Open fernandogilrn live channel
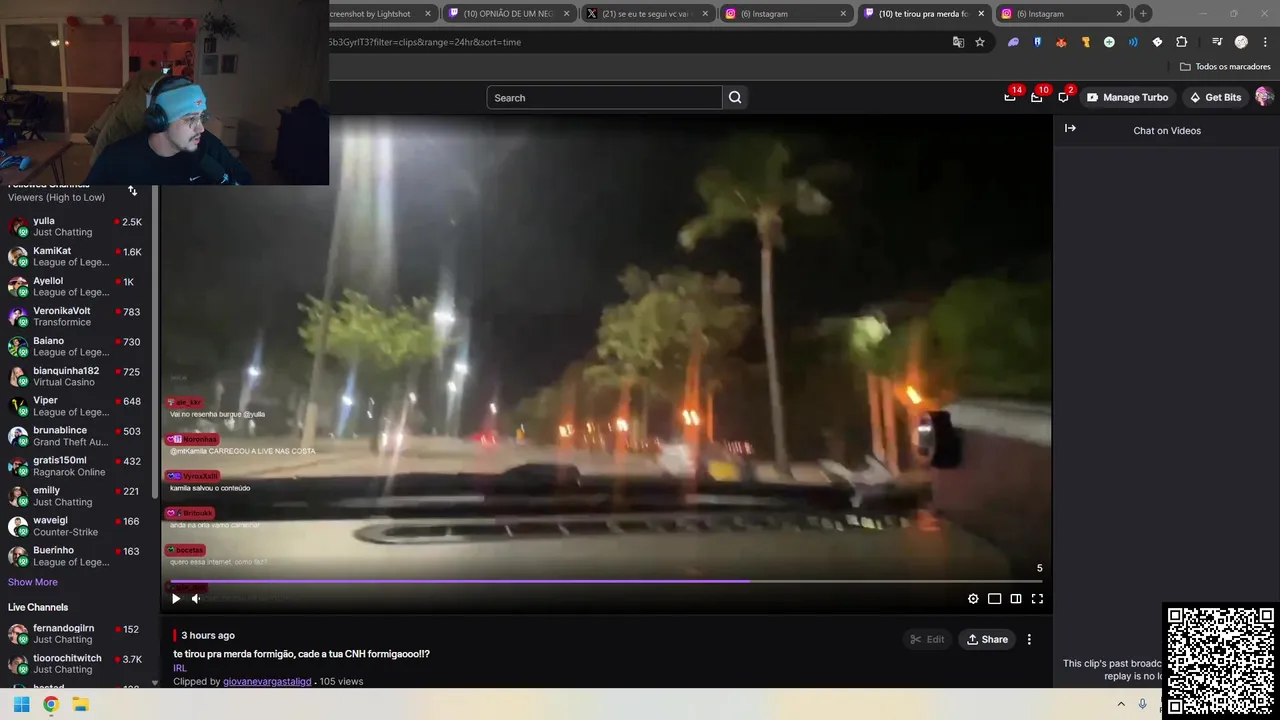The image size is (1280, 720). click(75, 634)
